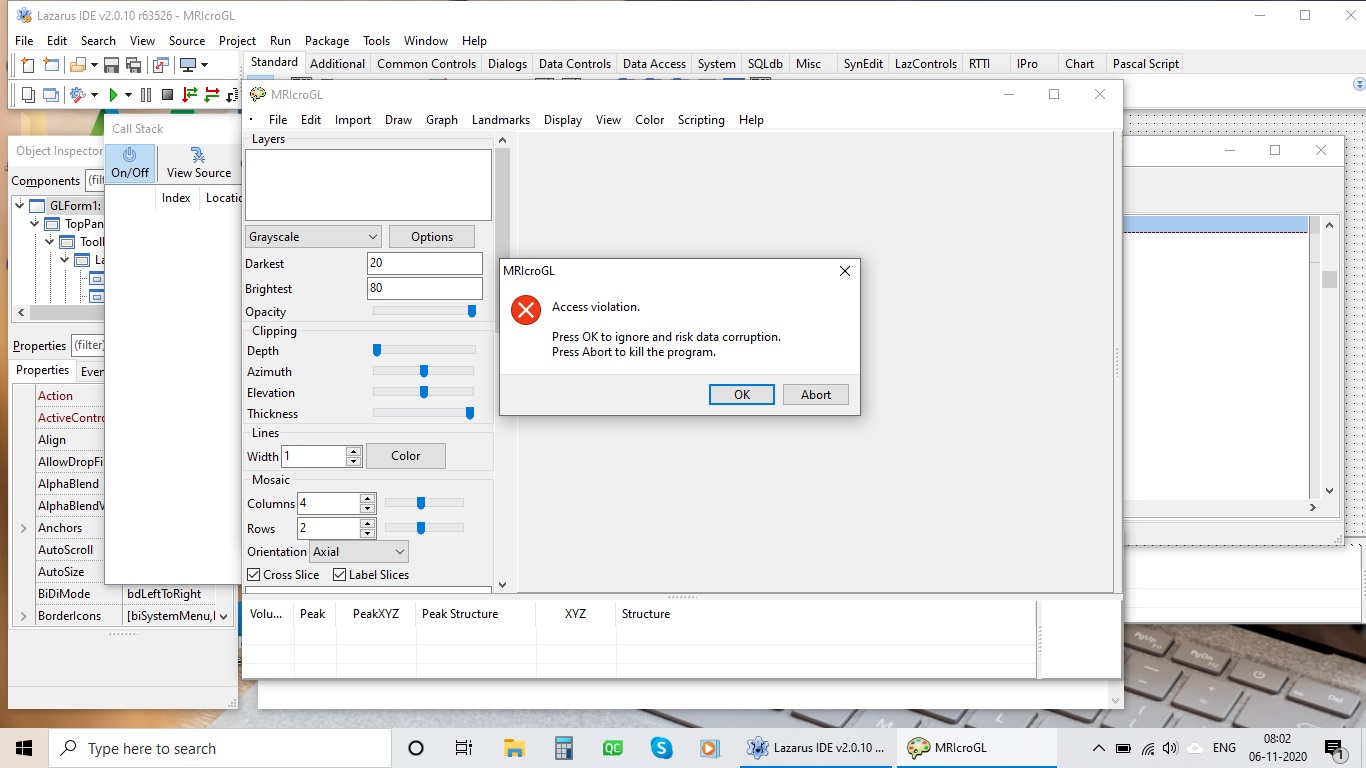Click the Stop program icon

[167, 95]
